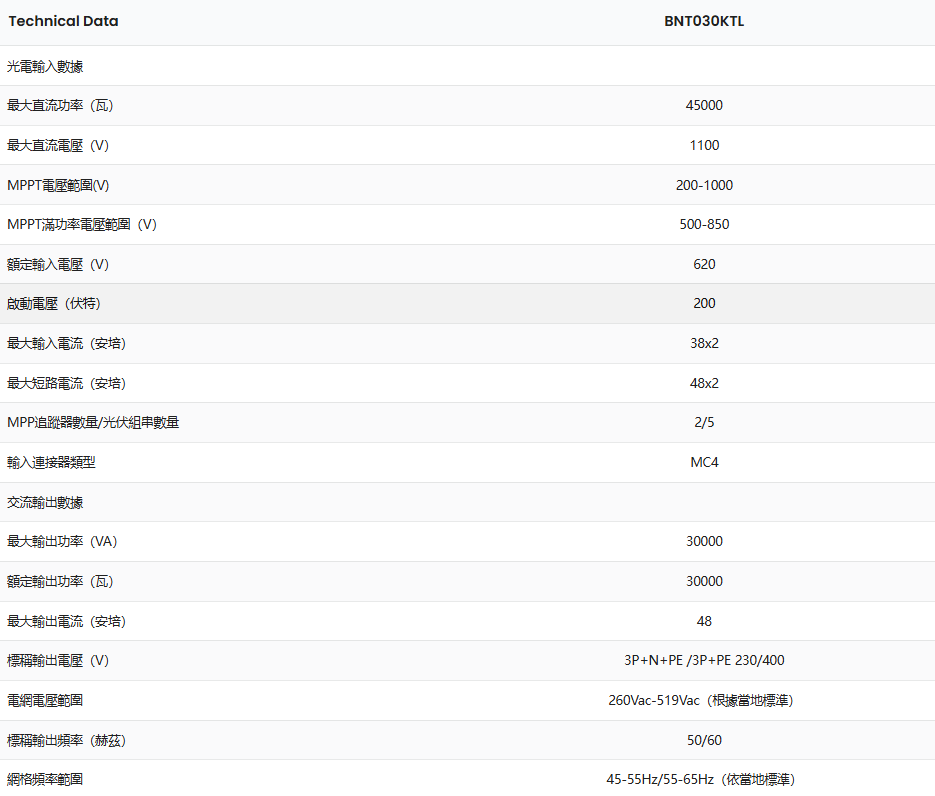Click the 交流輸出數據 section heading
Viewport: 935px width, 796px height.
click(45, 502)
